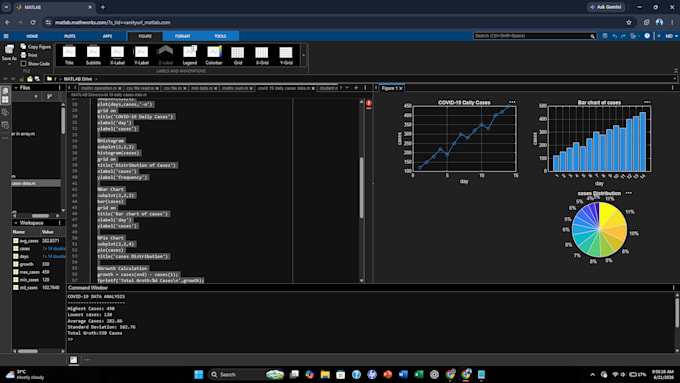The image size is (680, 383).
Task: Toggle Y-Grid lines
Action: tap(286, 55)
